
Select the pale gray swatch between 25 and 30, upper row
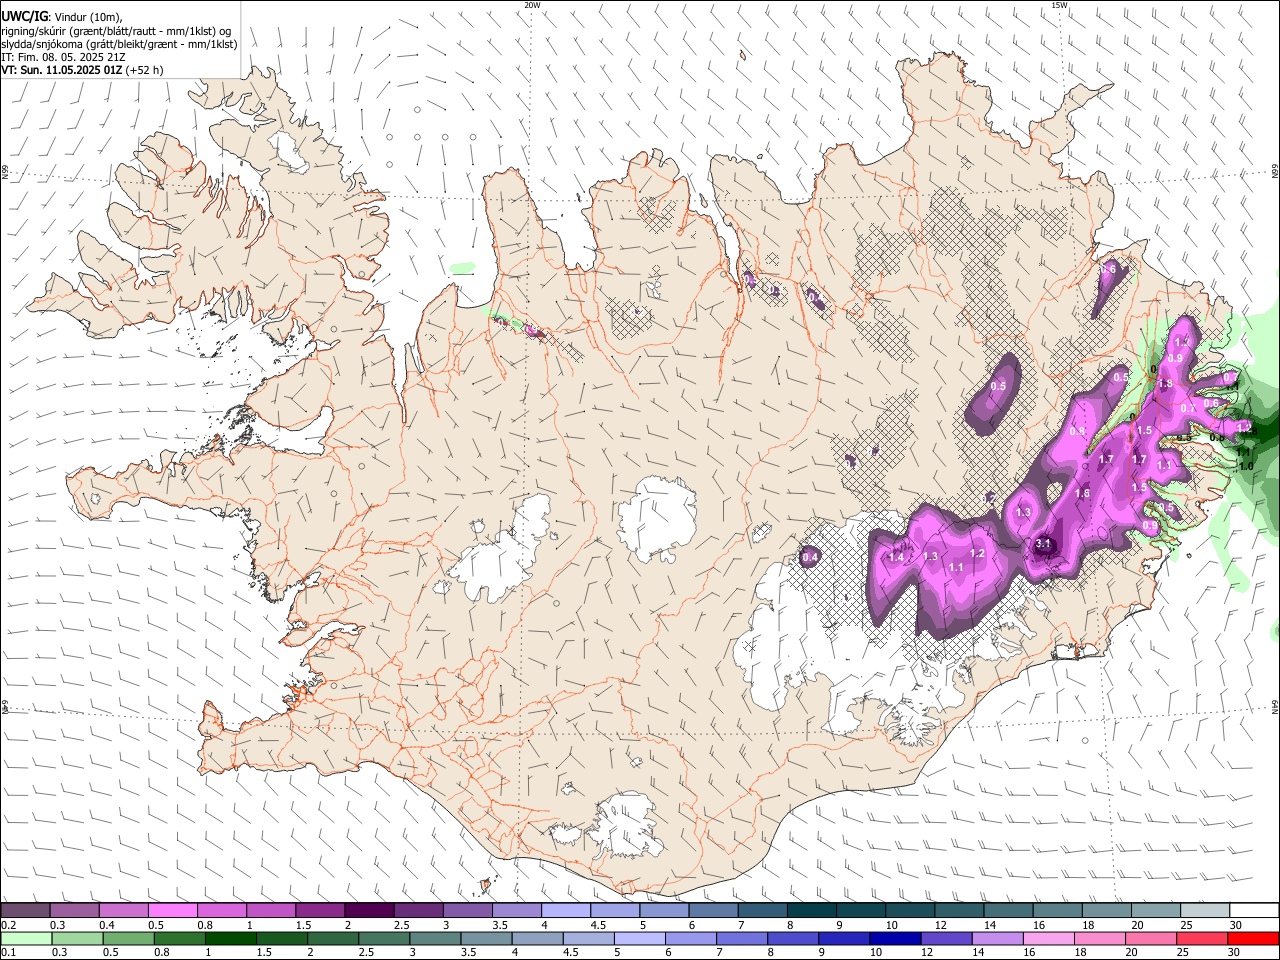pyautogui.click(x=1204, y=911)
